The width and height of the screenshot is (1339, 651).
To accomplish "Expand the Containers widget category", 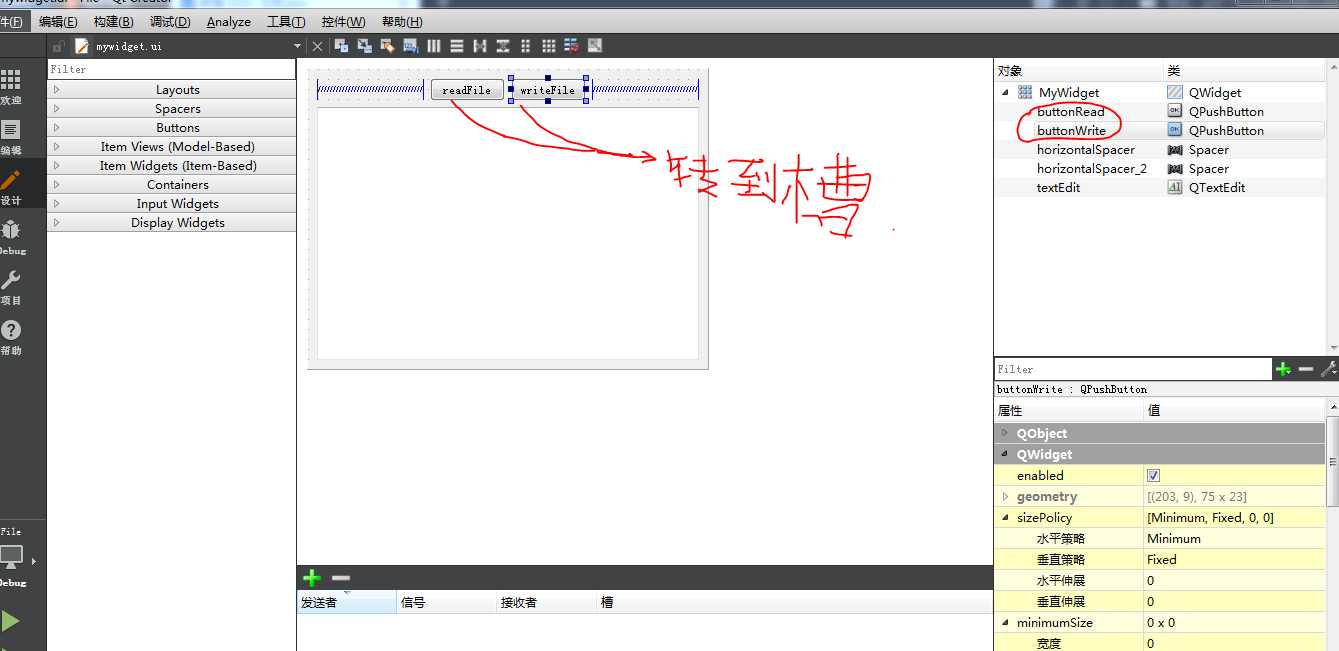I will pos(57,185).
